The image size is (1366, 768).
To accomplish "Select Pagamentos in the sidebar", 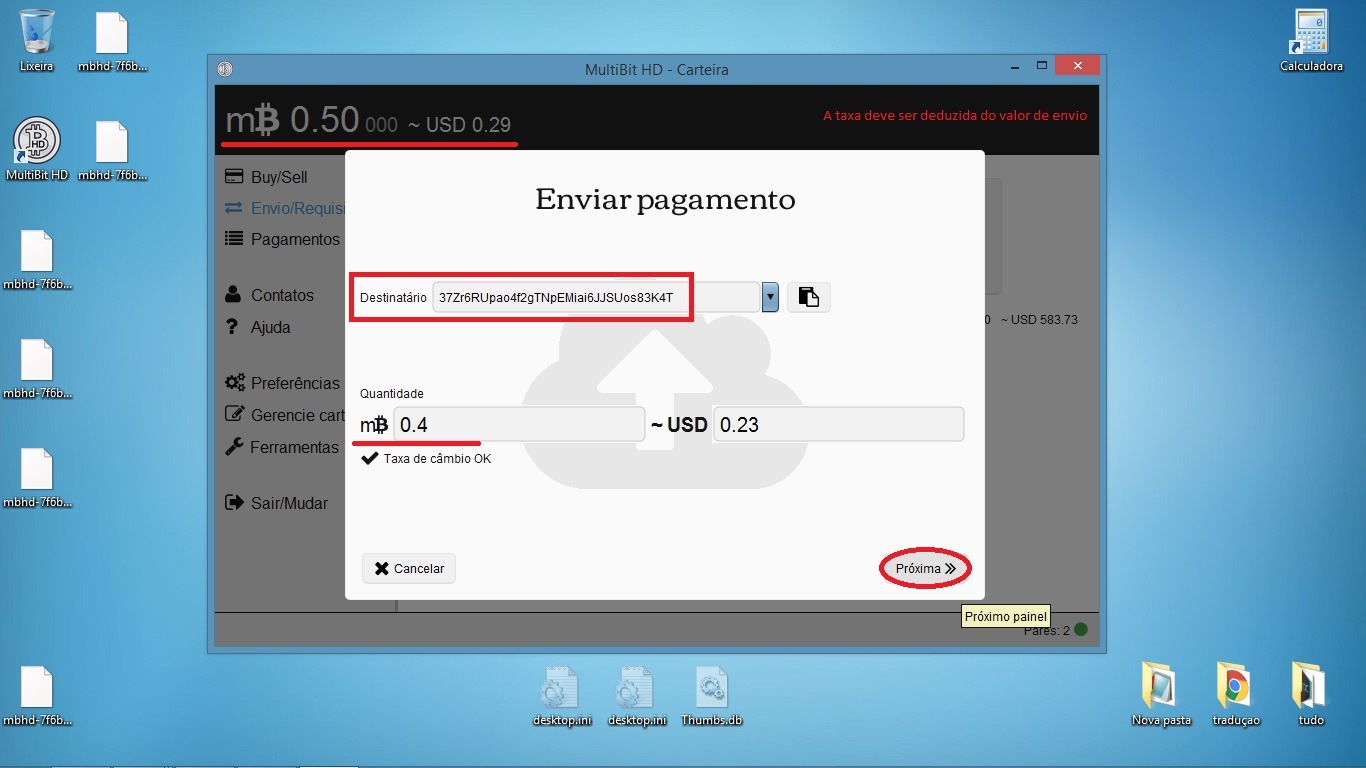I will [295, 239].
